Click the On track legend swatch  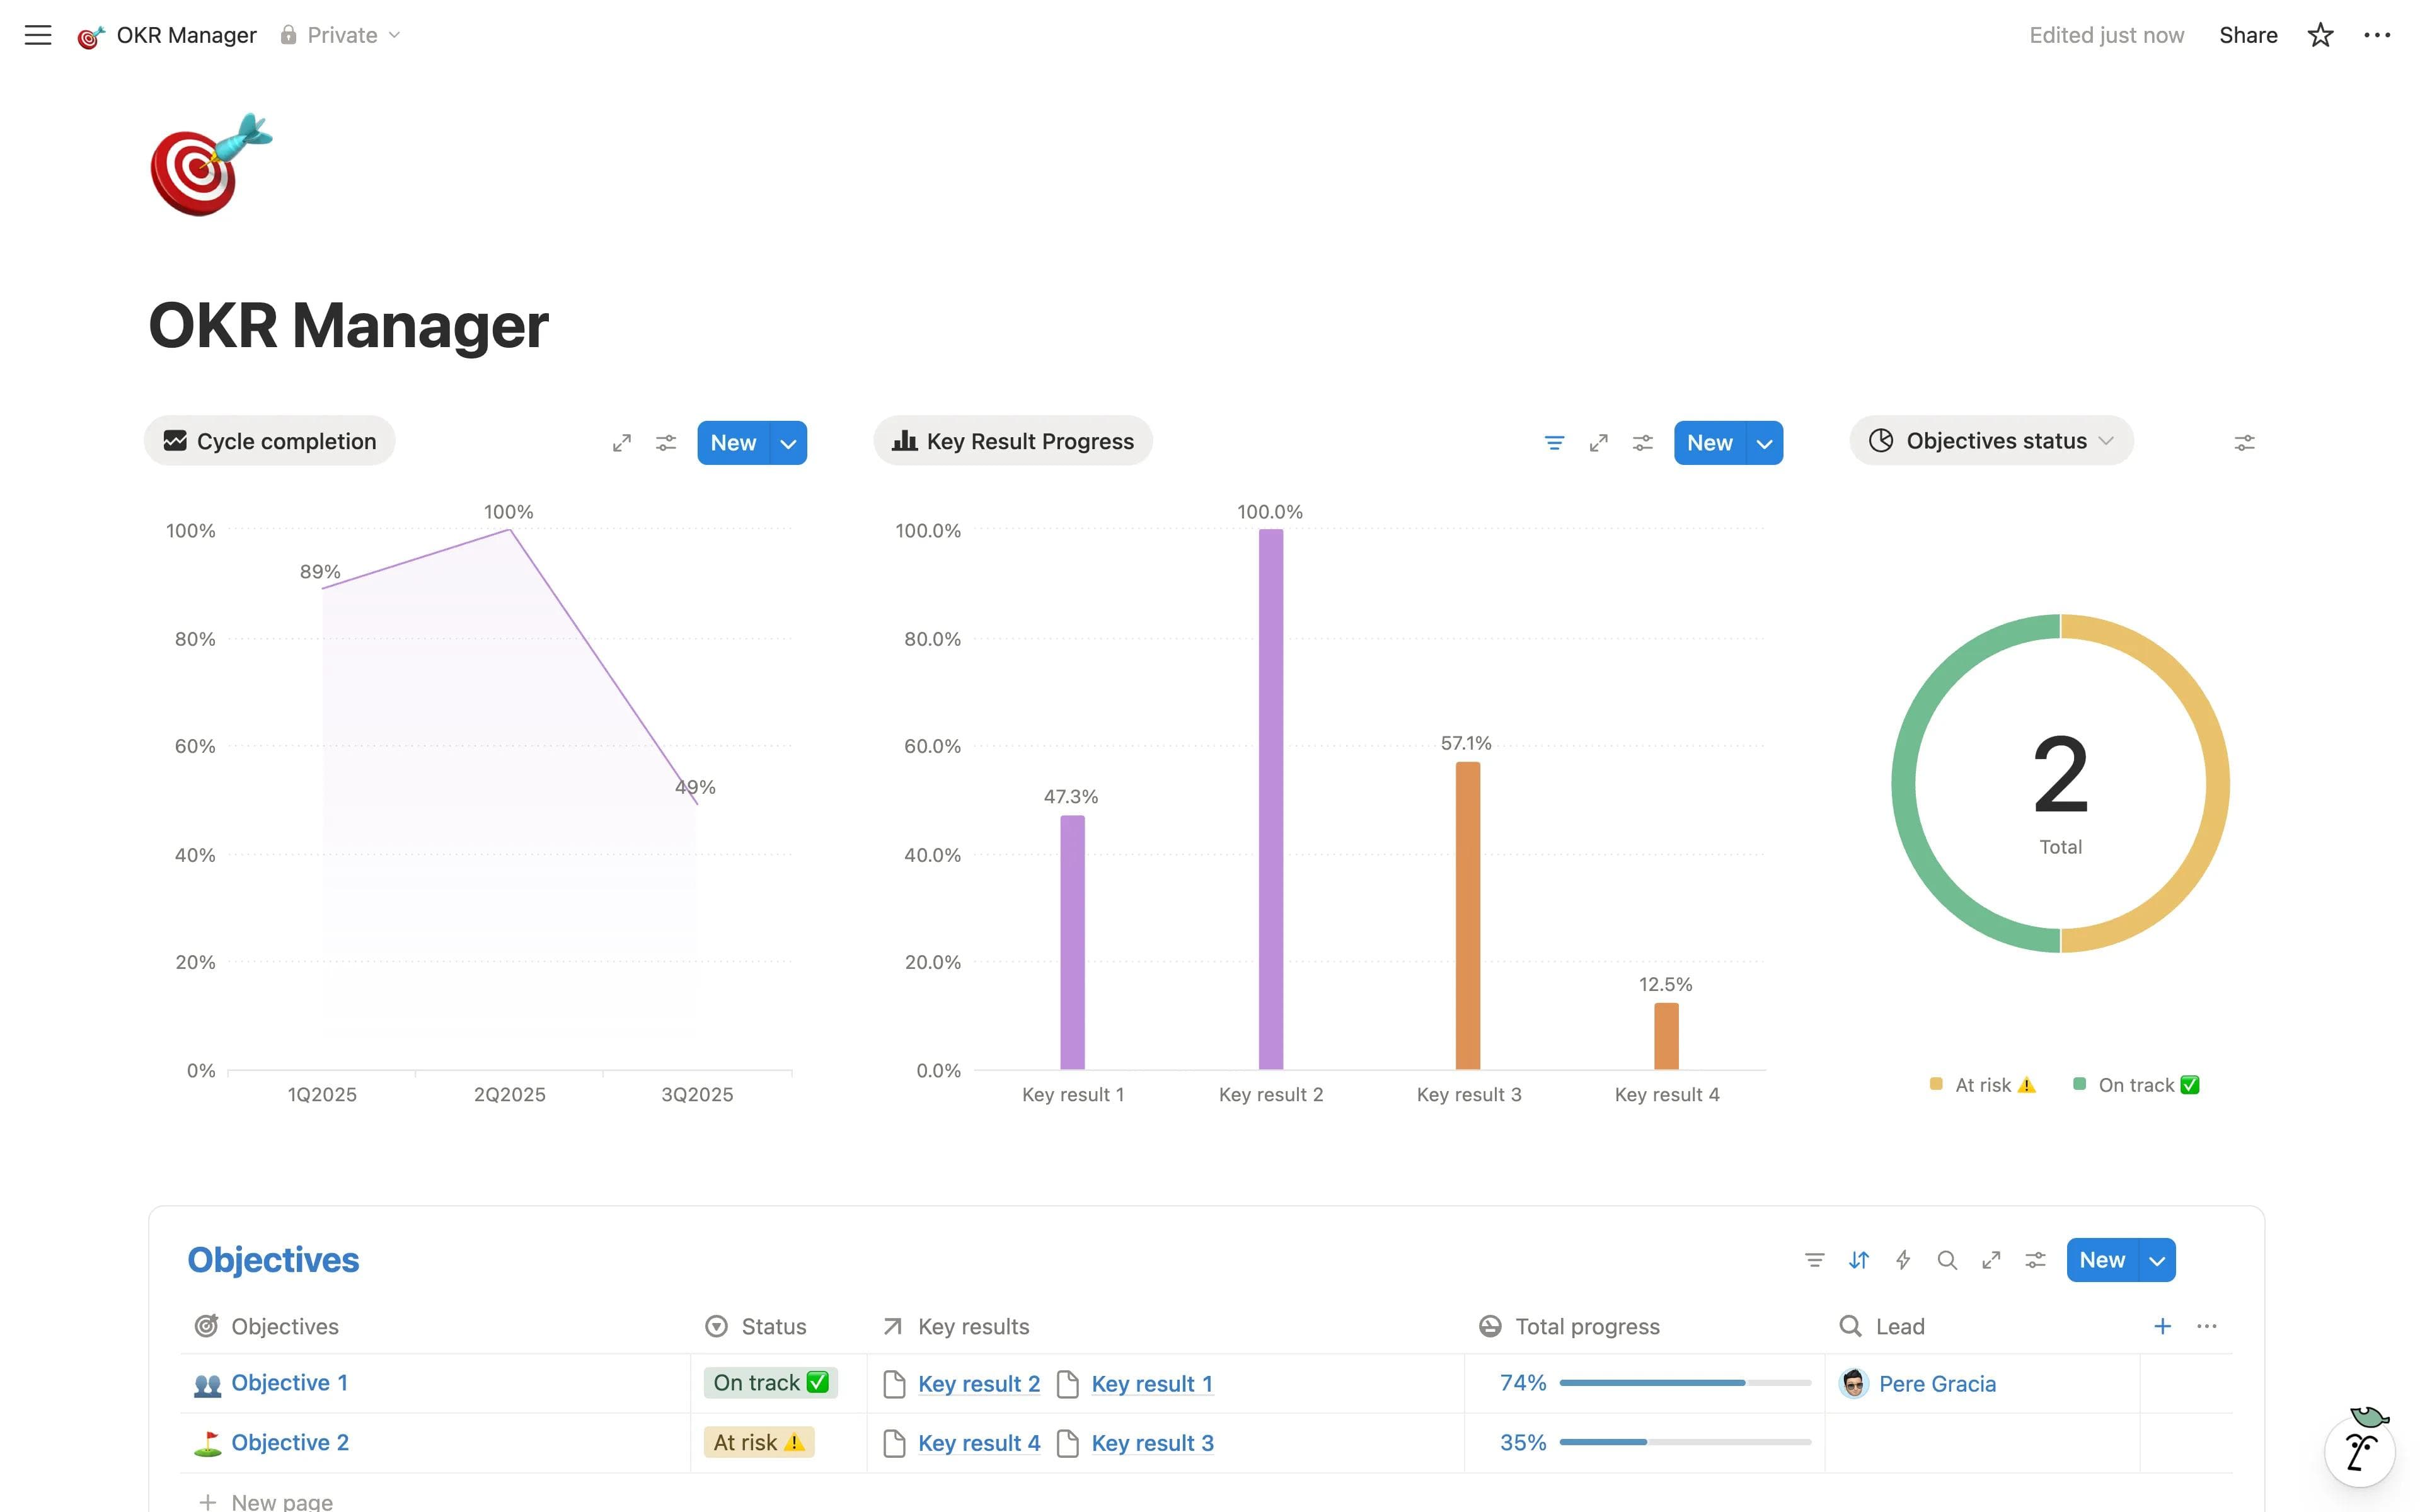pos(2080,1085)
